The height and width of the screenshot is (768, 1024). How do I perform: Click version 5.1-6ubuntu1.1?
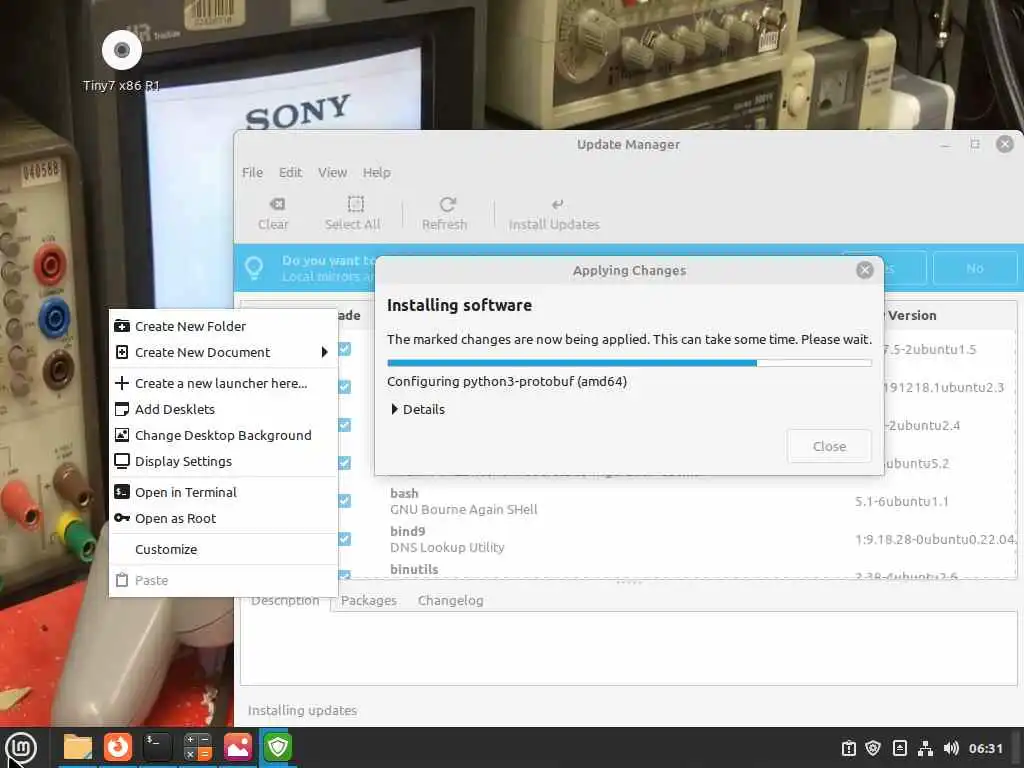coord(901,502)
